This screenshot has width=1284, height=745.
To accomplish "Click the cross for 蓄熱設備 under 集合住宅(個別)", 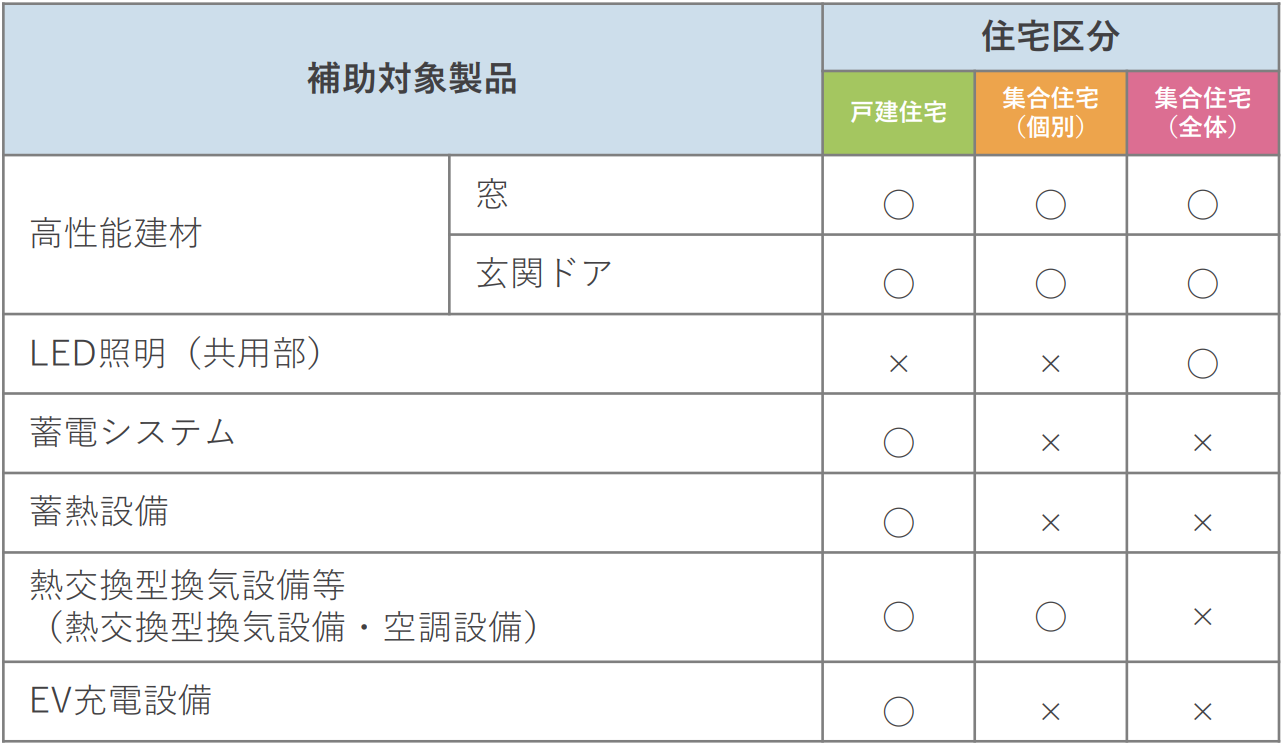I will tap(1050, 522).
